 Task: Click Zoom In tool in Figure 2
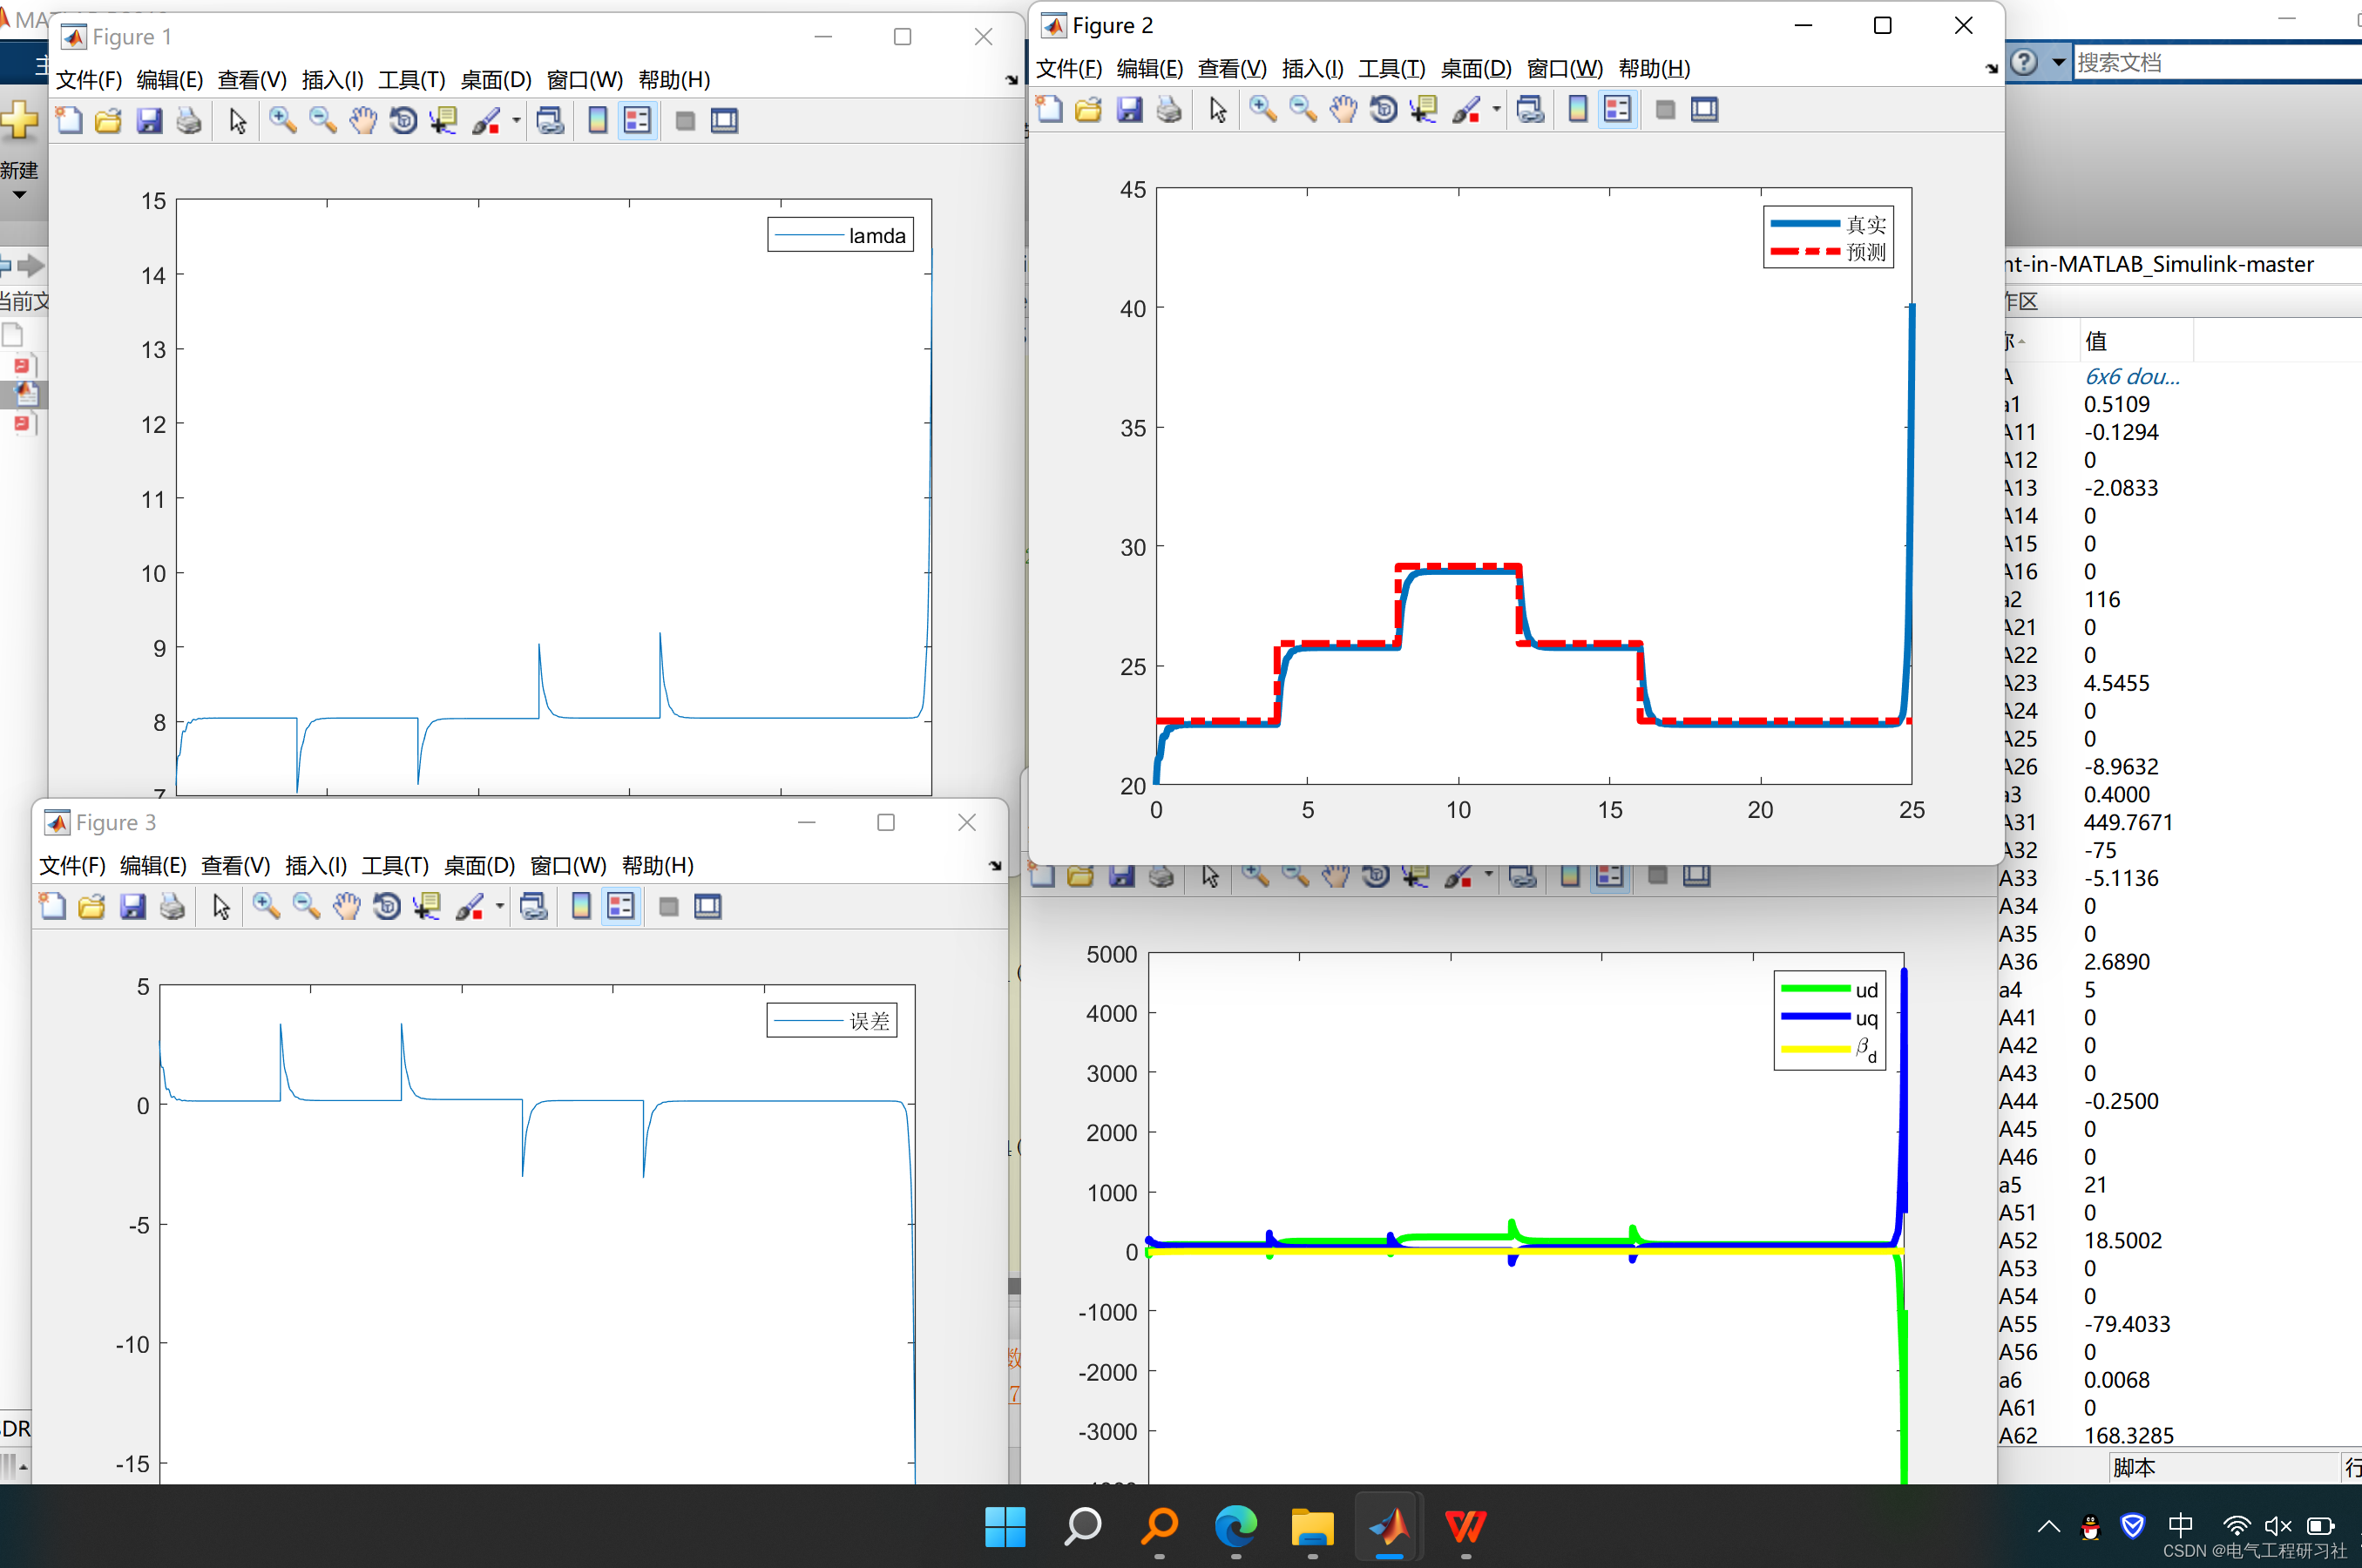pyautogui.click(x=1262, y=109)
